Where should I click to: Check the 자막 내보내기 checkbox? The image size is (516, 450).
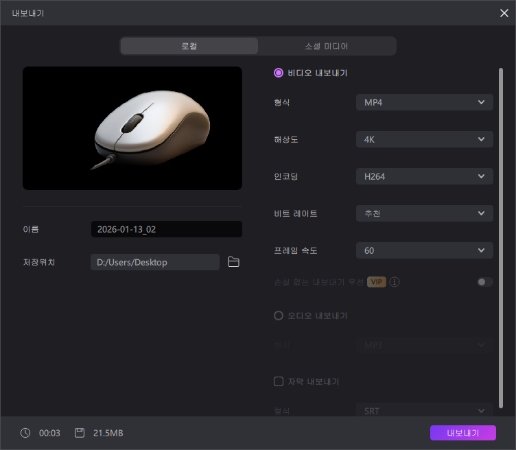pyautogui.click(x=278, y=381)
